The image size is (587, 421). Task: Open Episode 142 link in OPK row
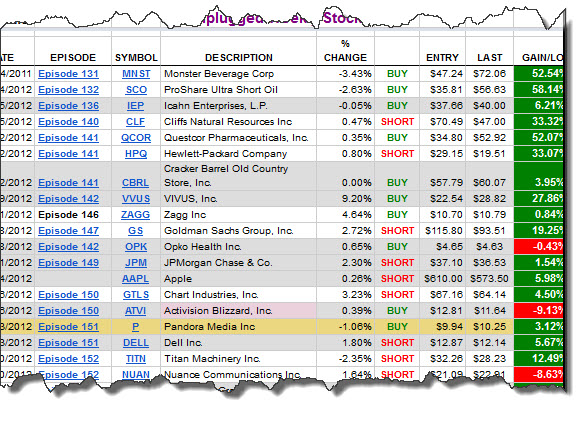[69, 247]
